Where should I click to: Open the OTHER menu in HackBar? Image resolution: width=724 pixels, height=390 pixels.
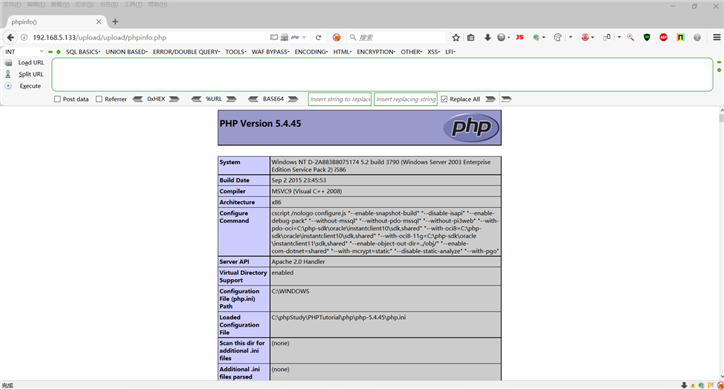point(411,52)
